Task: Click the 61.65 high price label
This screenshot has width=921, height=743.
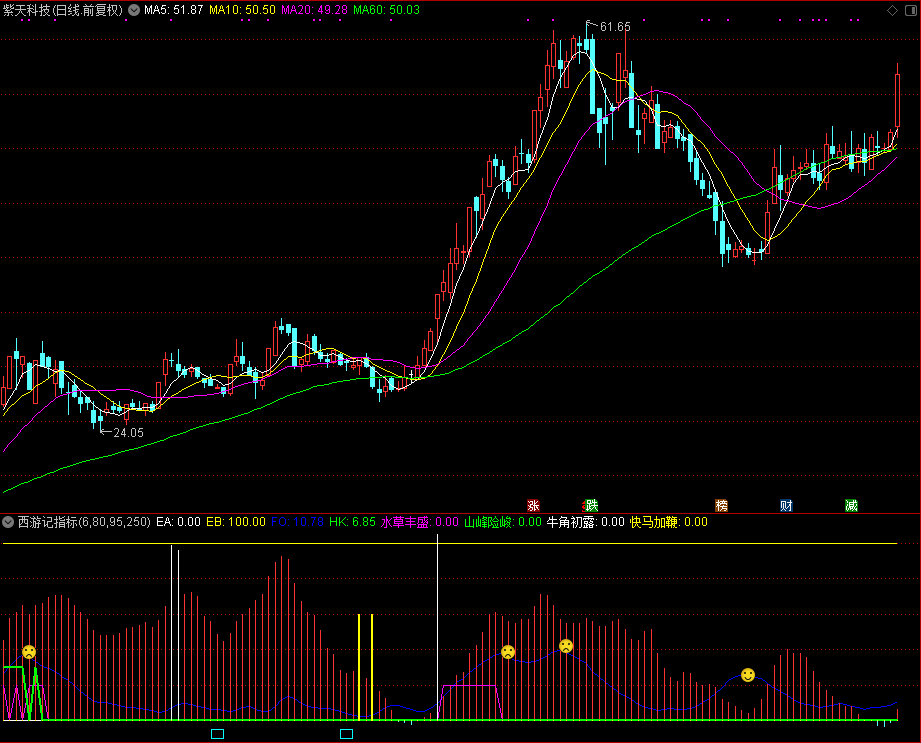Action: [x=615, y=27]
